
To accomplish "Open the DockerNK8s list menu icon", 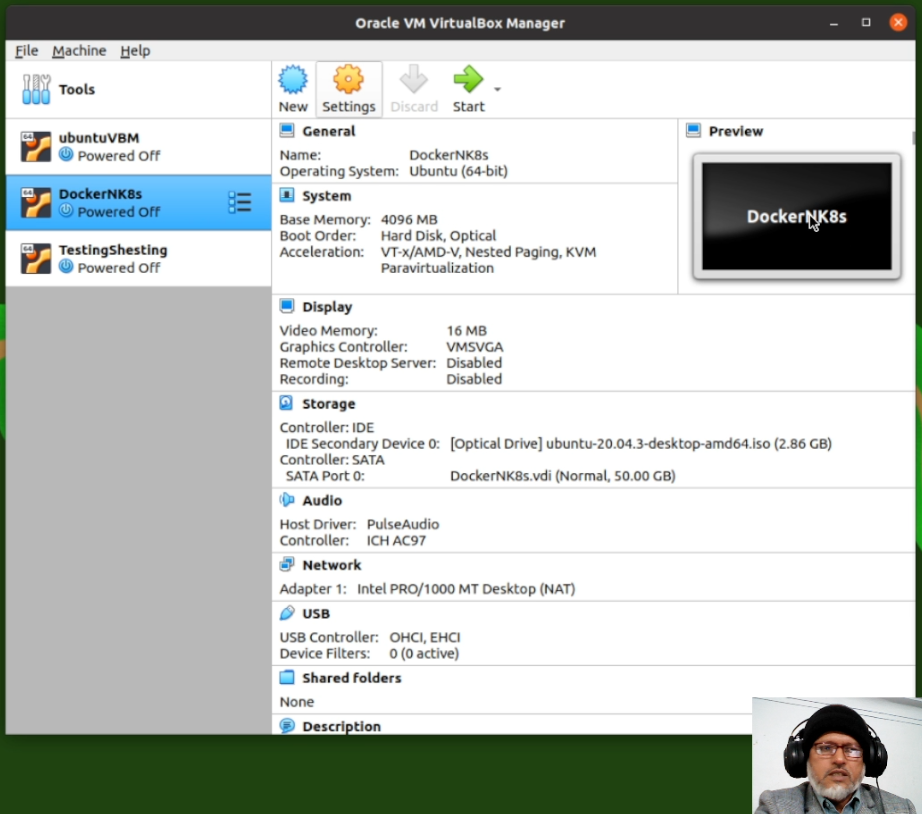I will click(240, 202).
